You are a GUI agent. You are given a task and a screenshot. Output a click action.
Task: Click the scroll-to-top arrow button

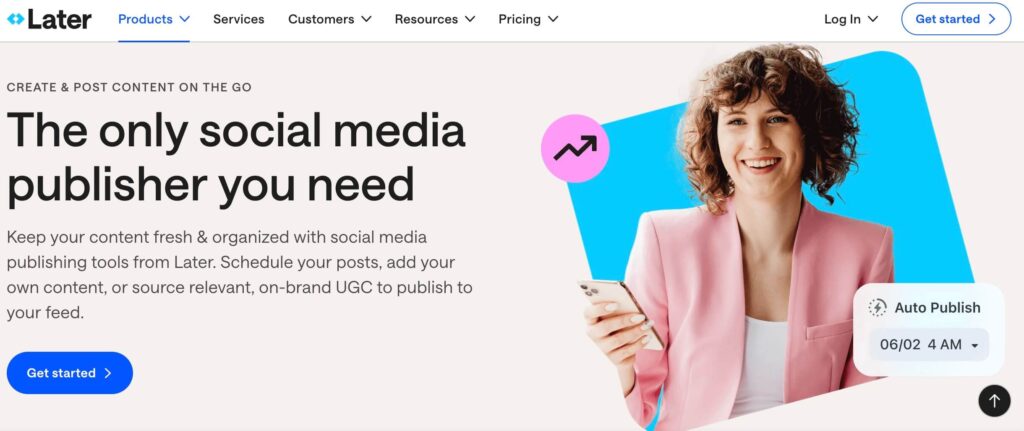point(994,400)
